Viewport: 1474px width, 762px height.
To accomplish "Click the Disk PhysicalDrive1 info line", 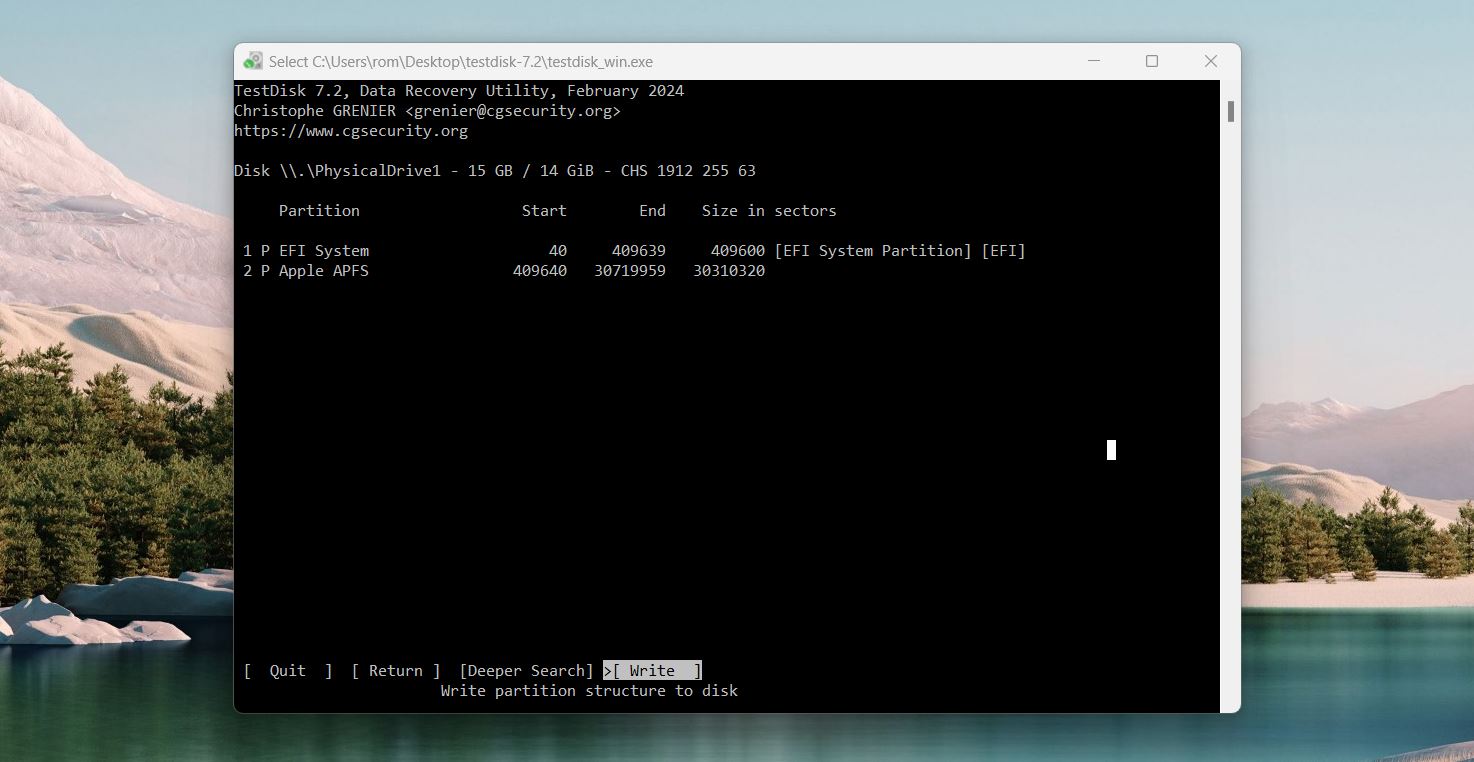I will click(495, 171).
